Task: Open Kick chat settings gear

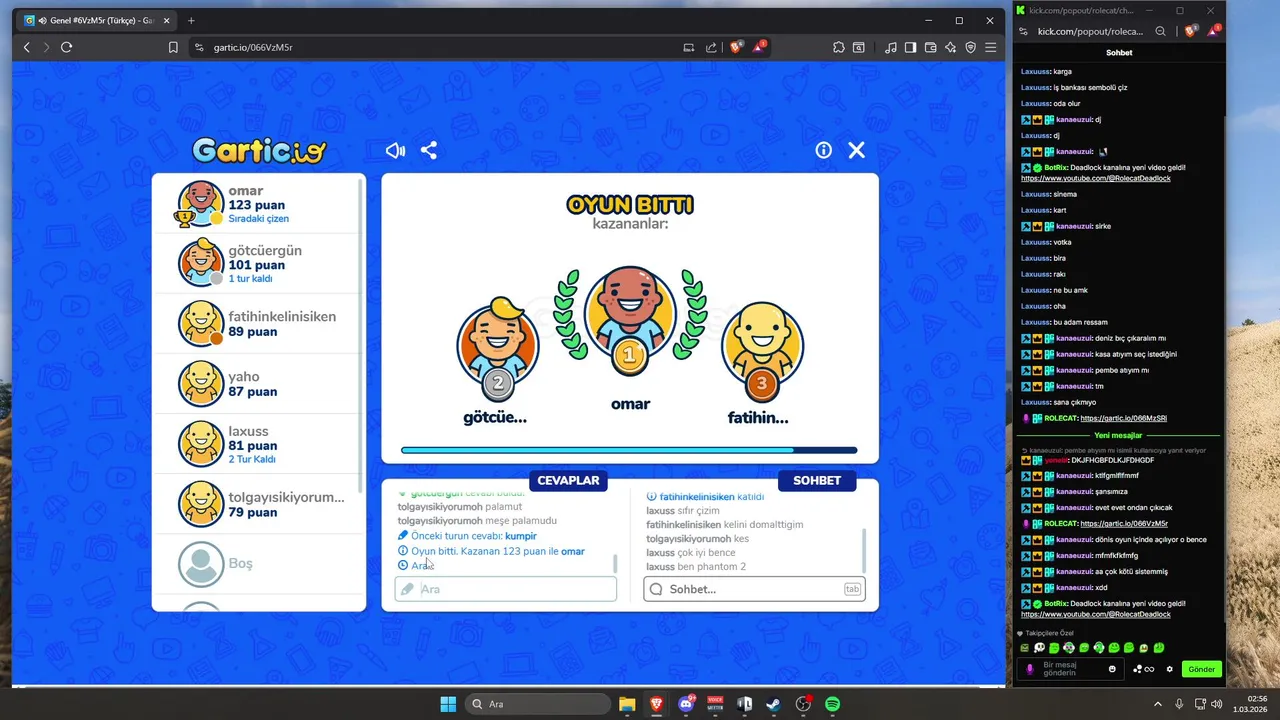Action: point(1170,669)
